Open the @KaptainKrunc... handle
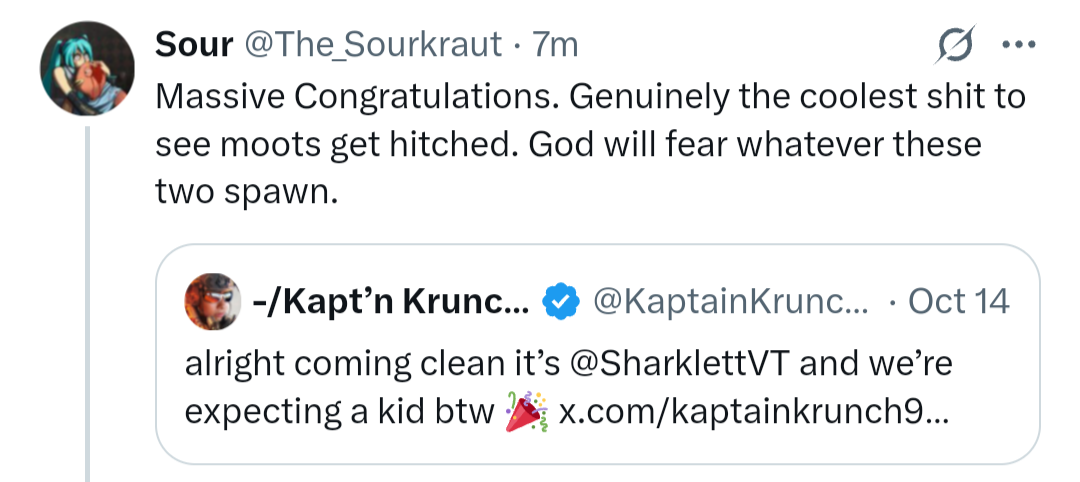1080x482 pixels. tap(732, 301)
